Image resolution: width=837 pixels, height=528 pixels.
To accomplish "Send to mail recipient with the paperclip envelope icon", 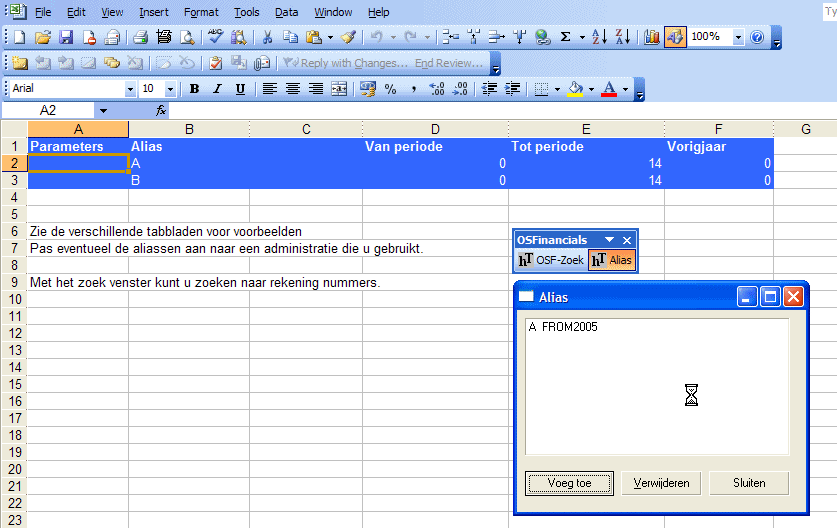I will pyautogui.click(x=262, y=63).
